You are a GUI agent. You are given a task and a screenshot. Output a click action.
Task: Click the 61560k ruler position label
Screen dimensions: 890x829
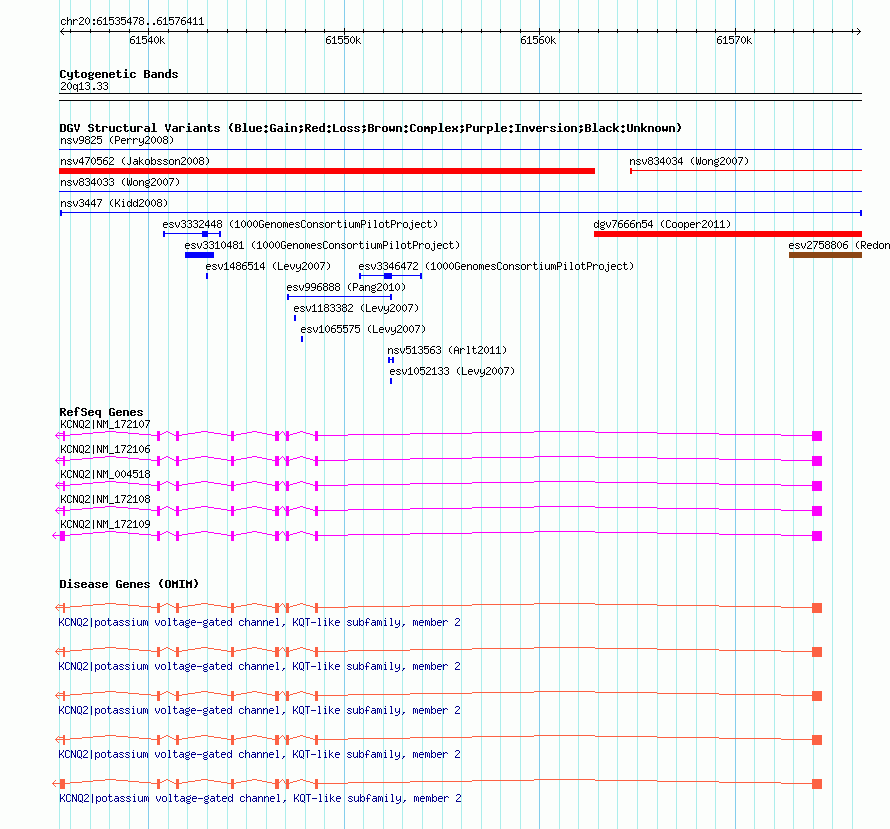click(x=538, y=40)
